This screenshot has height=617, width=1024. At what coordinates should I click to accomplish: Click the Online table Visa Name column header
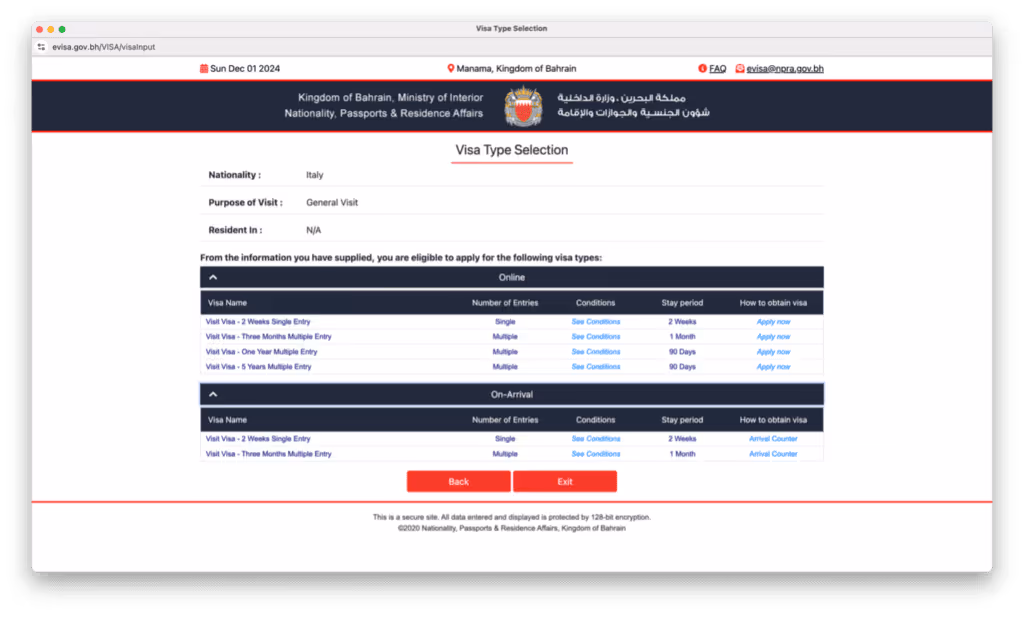click(x=227, y=303)
